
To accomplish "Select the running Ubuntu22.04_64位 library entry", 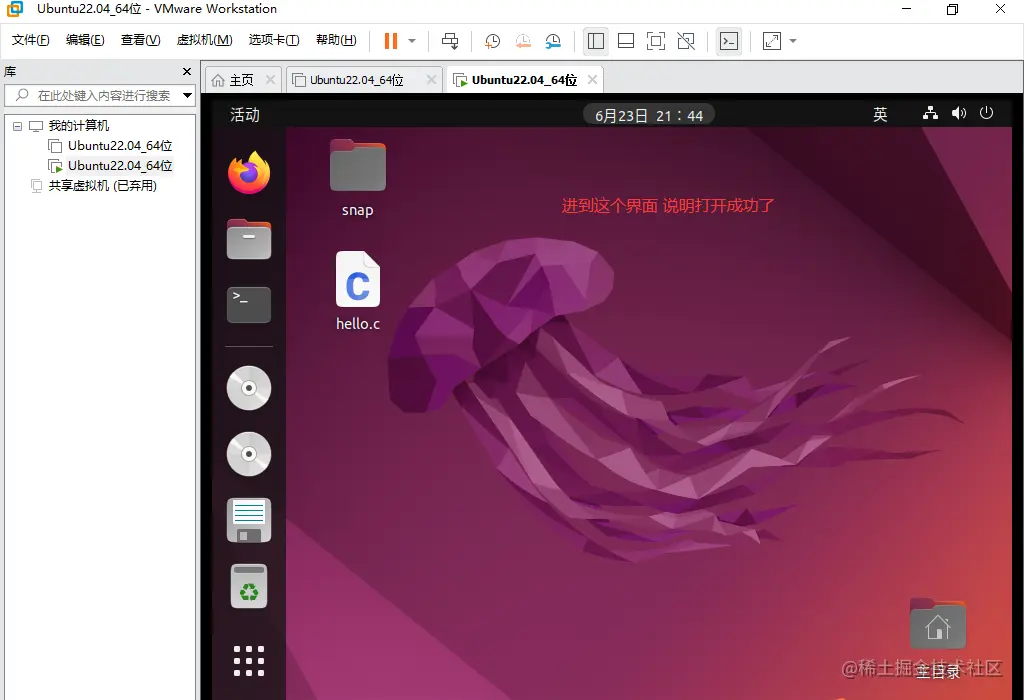I will (x=120, y=166).
